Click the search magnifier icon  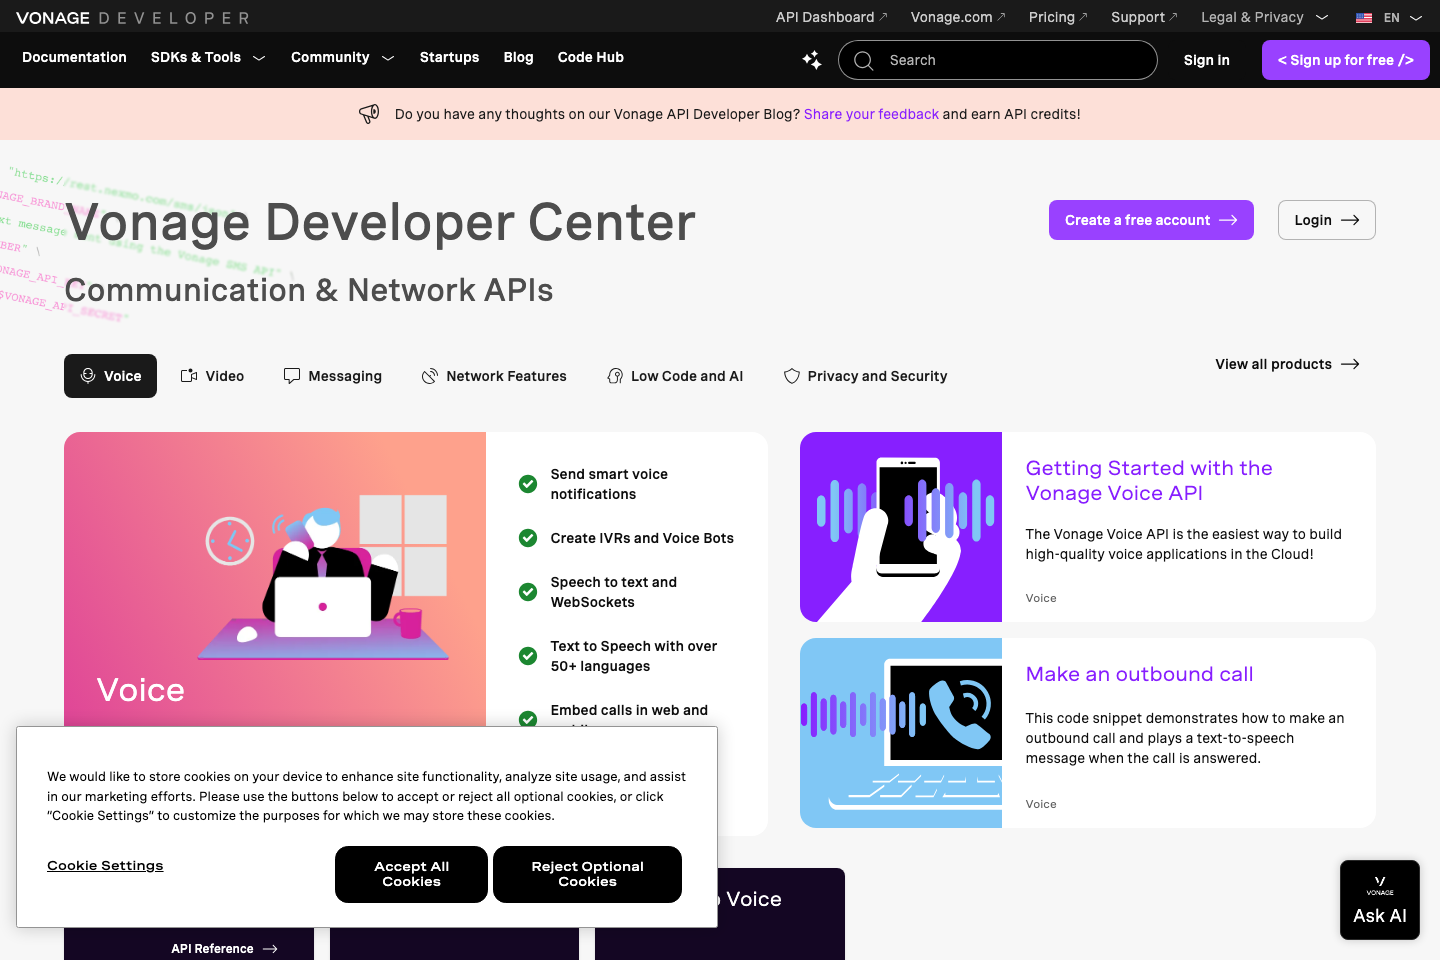[x=862, y=60]
